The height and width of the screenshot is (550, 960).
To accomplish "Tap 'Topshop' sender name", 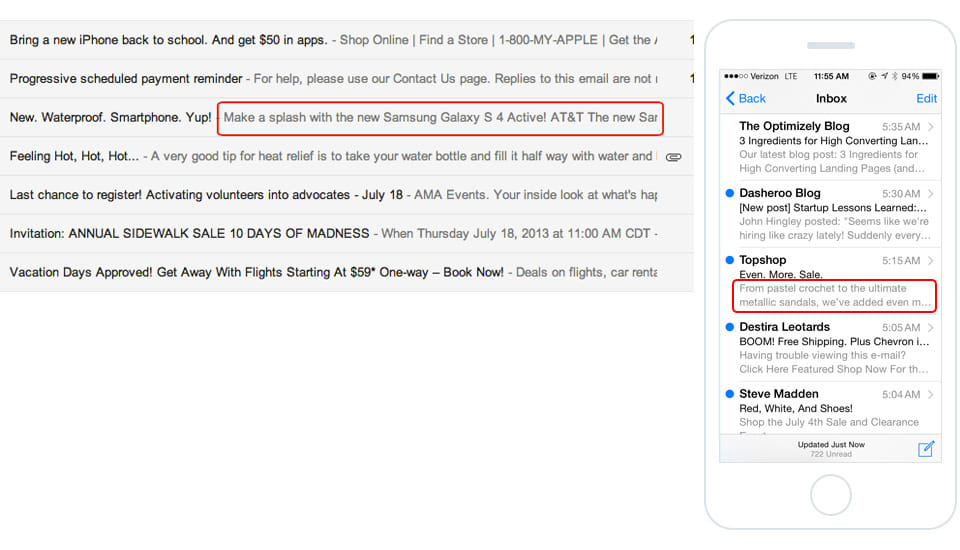I will pyautogui.click(x=762, y=260).
